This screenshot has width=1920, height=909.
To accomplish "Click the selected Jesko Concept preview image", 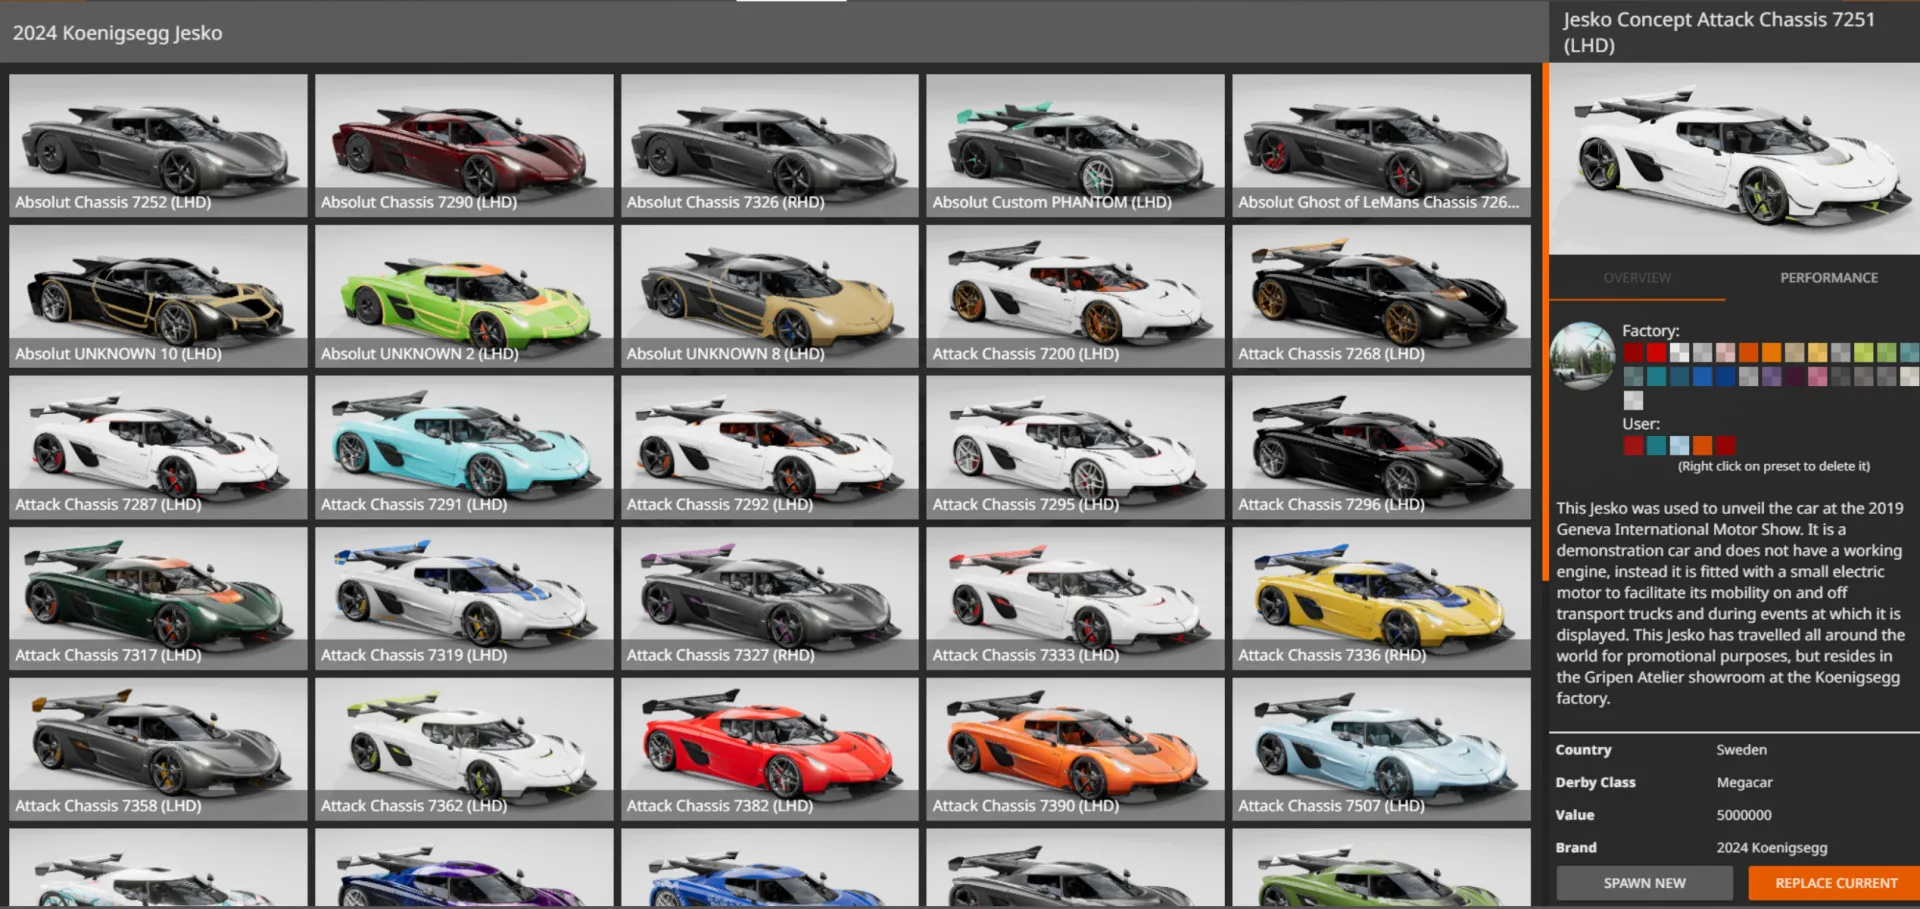I will 1735,158.
